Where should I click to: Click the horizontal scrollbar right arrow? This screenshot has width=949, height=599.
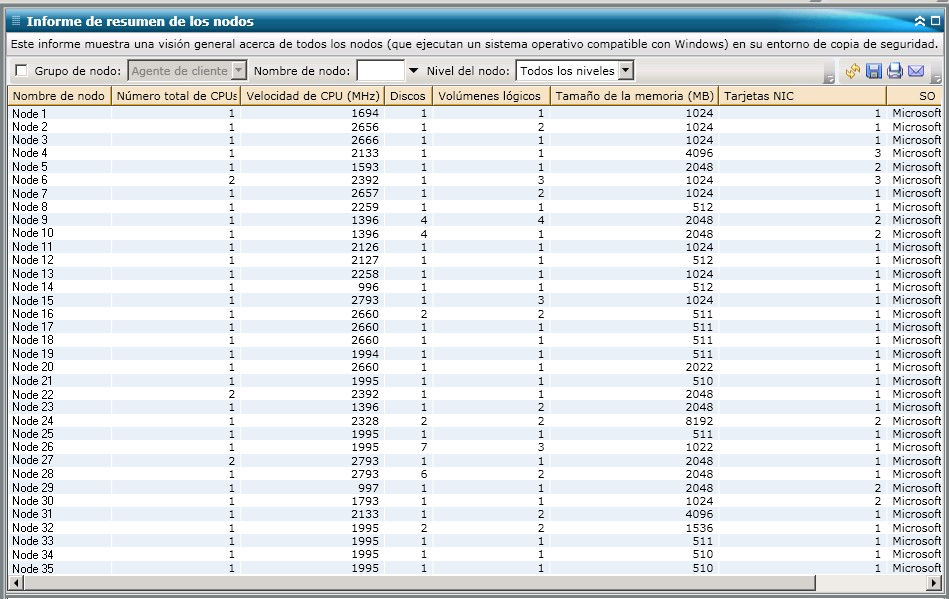[935, 583]
